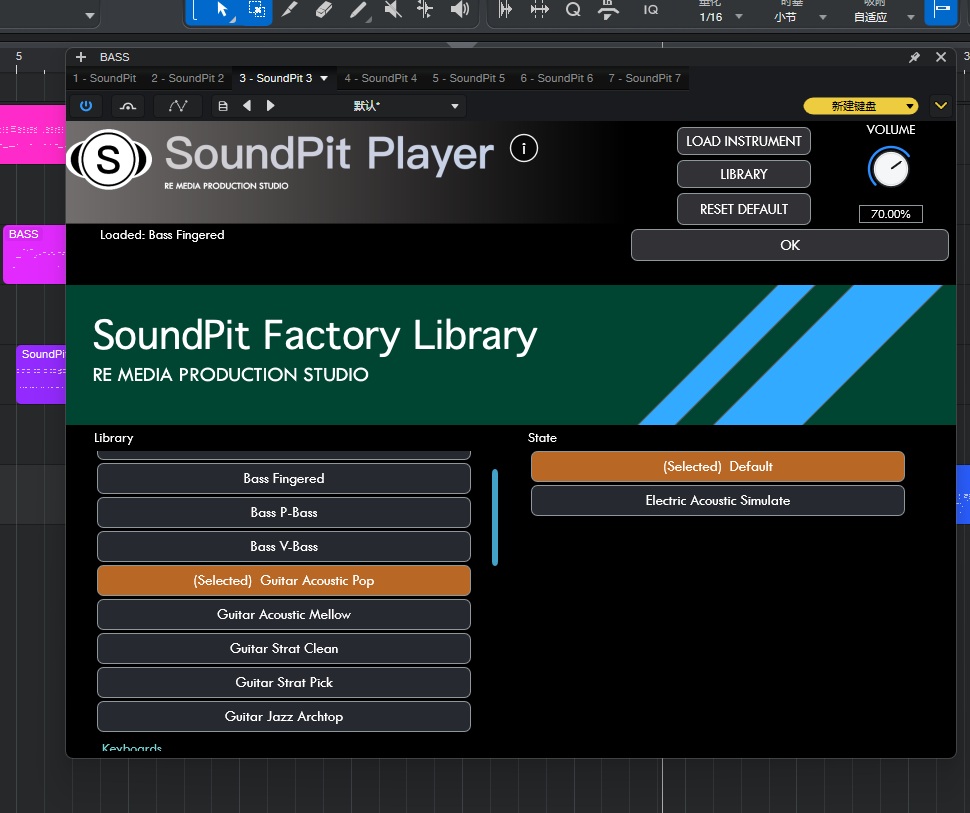Image resolution: width=970 pixels, height=813 pixels.
Task: Switch to the 4 - SoundPit 4 tab
Action: [x=380, y=78]
